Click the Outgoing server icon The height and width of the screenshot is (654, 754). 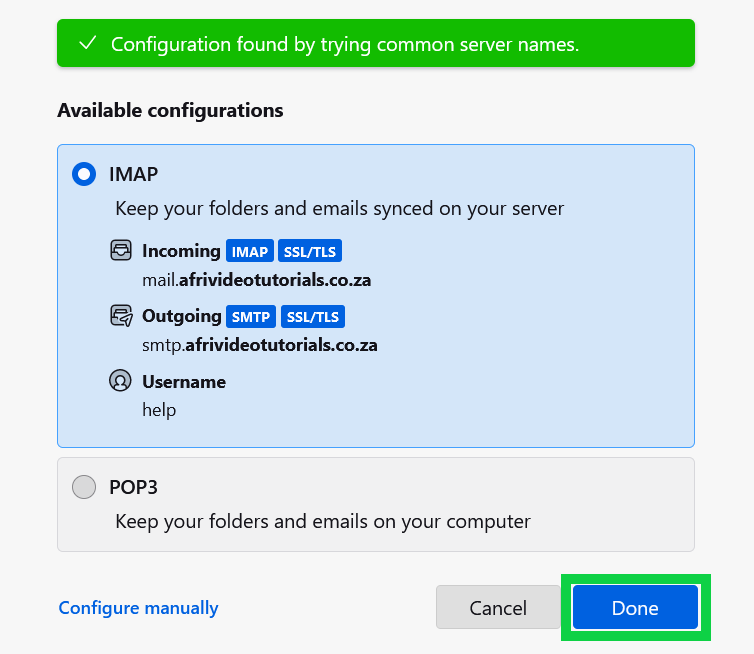(121, 316)
